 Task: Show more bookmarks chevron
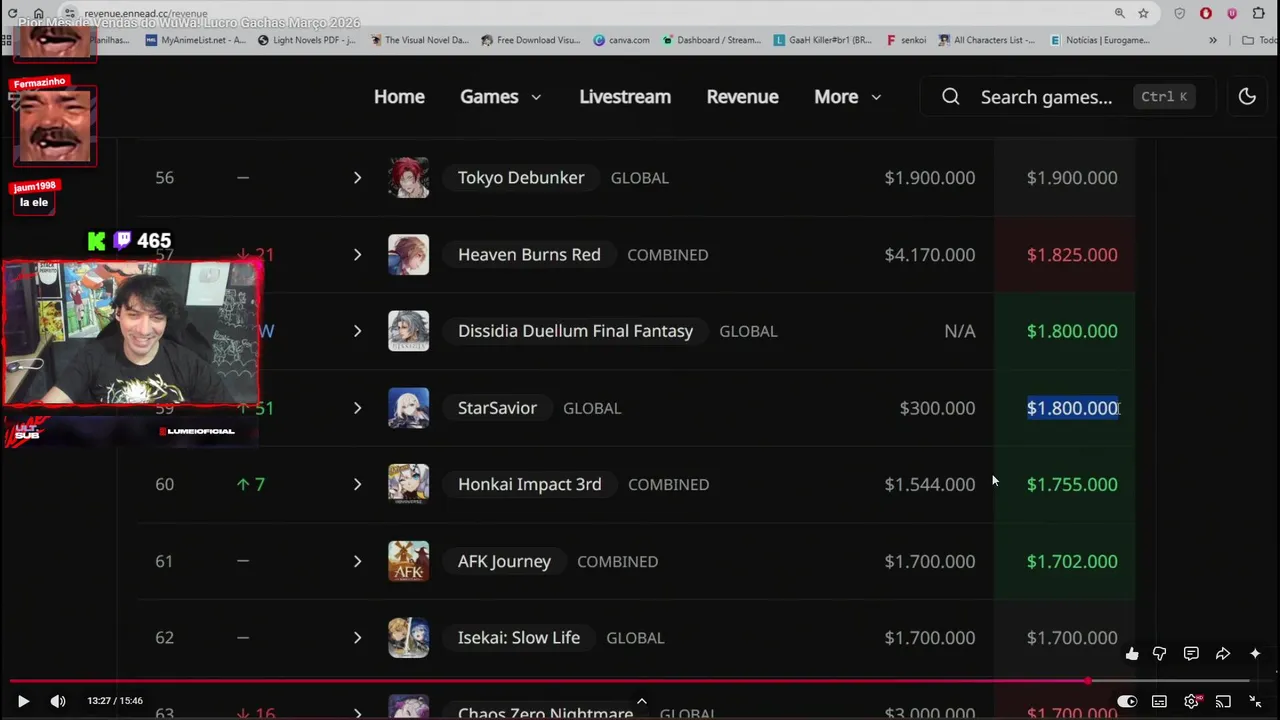pos(1213,40)
